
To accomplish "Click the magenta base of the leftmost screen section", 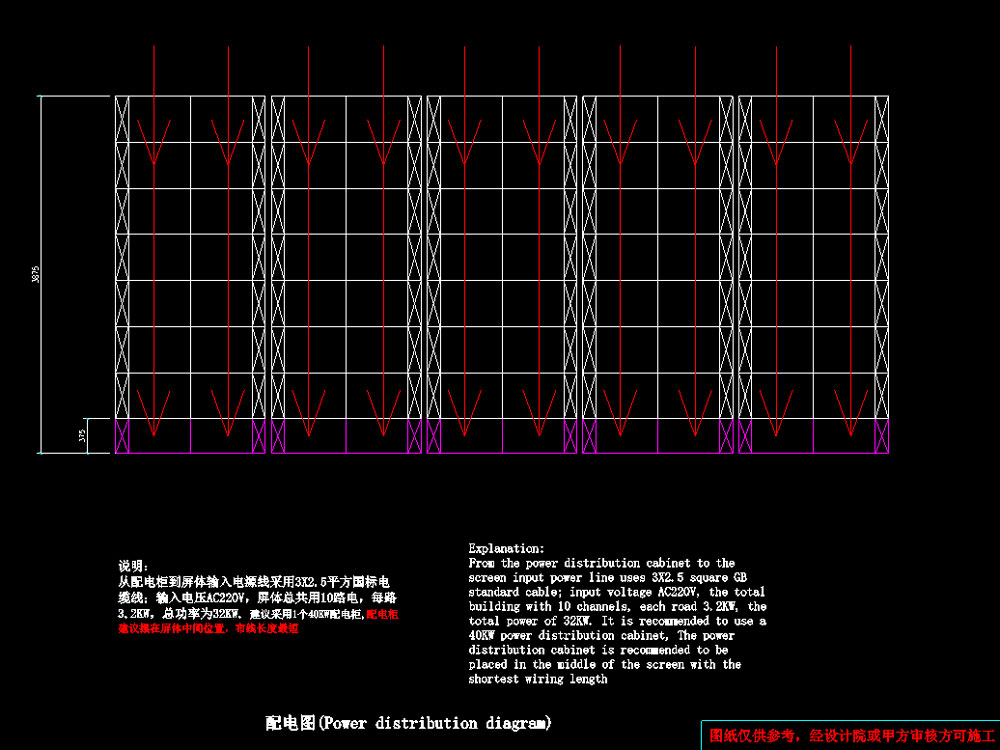I will [190, 436].
